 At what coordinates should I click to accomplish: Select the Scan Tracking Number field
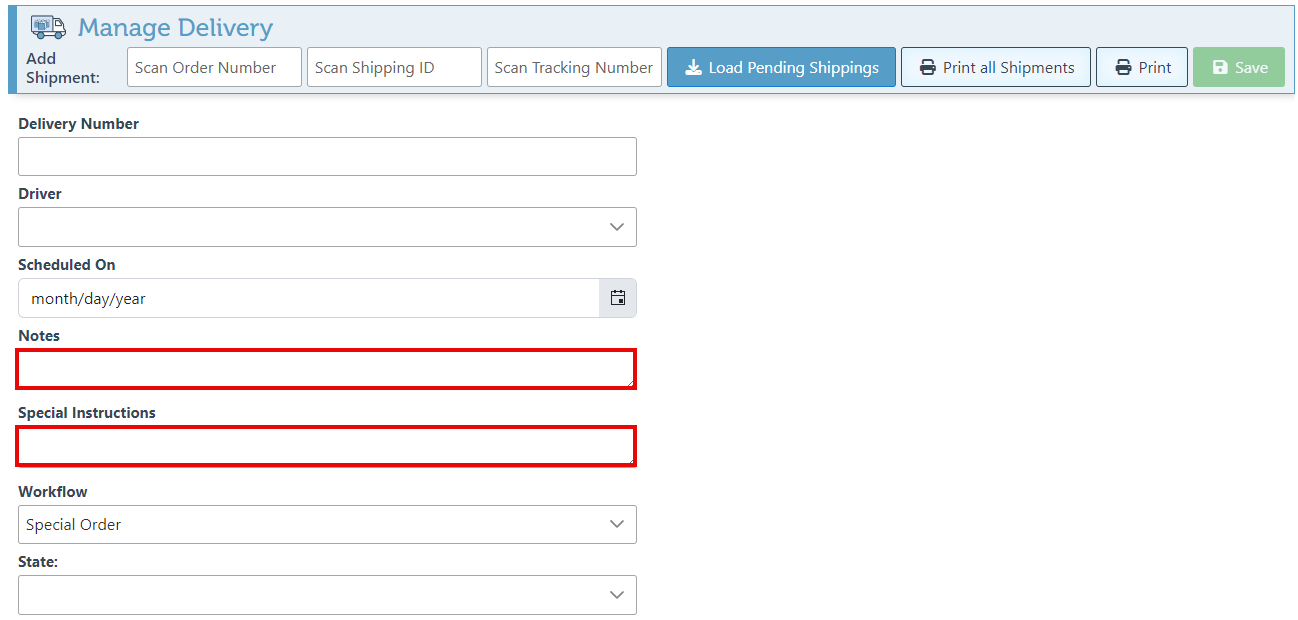pos(574,67)
